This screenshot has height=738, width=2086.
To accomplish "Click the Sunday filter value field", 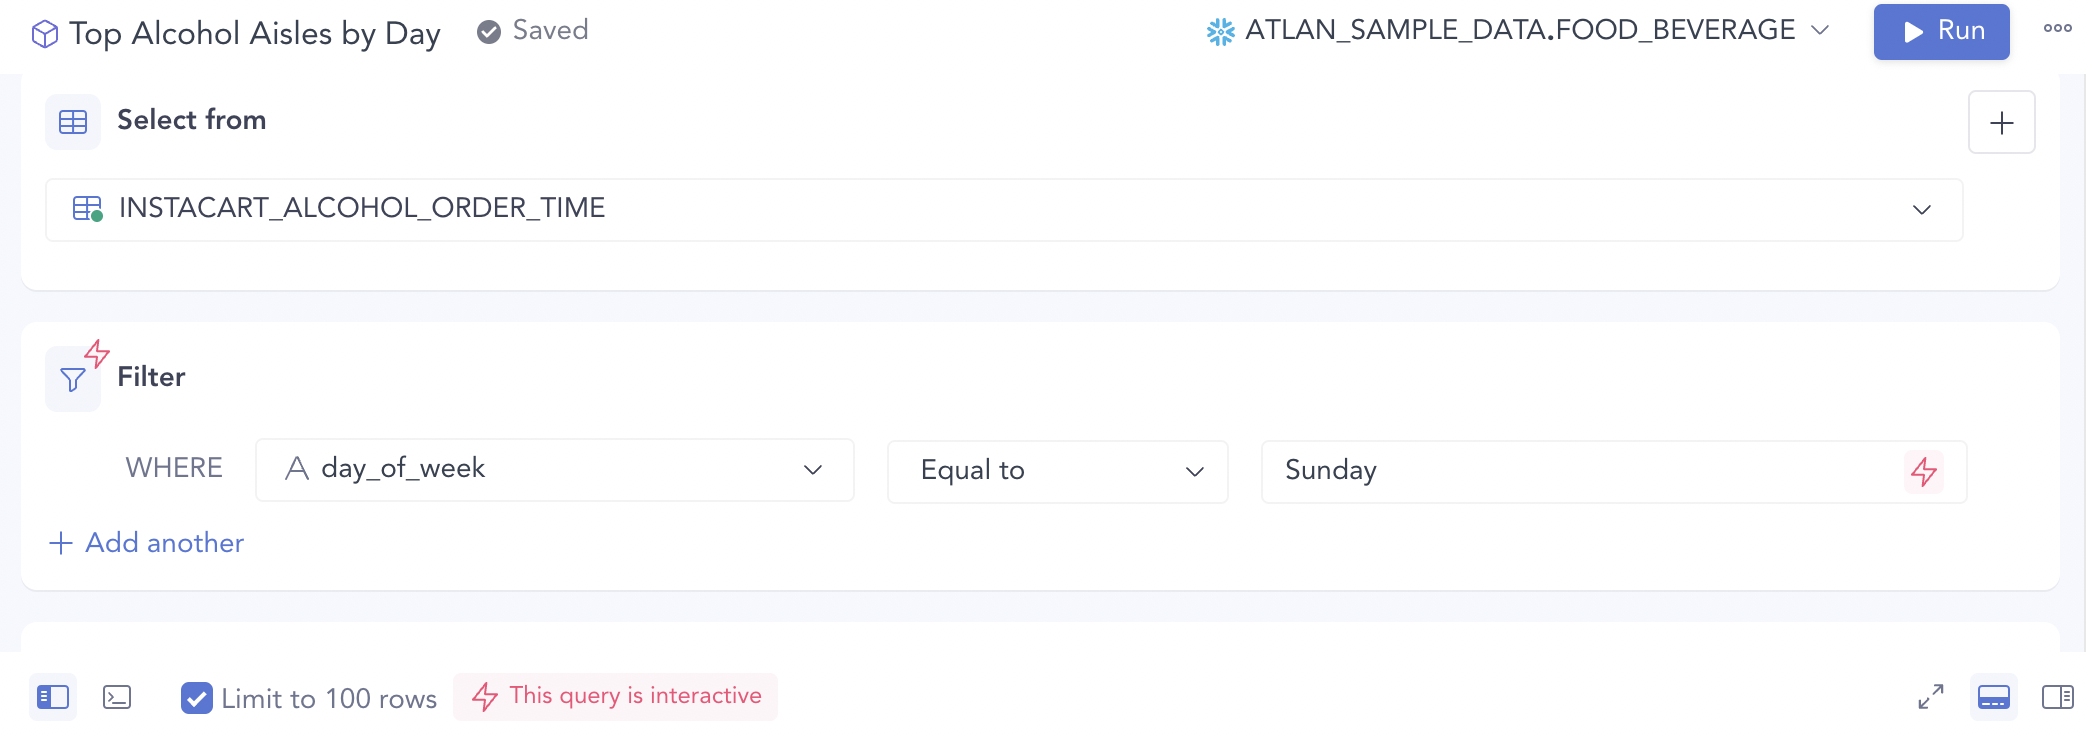I will pyautogui.click(x=1614, y=471).
